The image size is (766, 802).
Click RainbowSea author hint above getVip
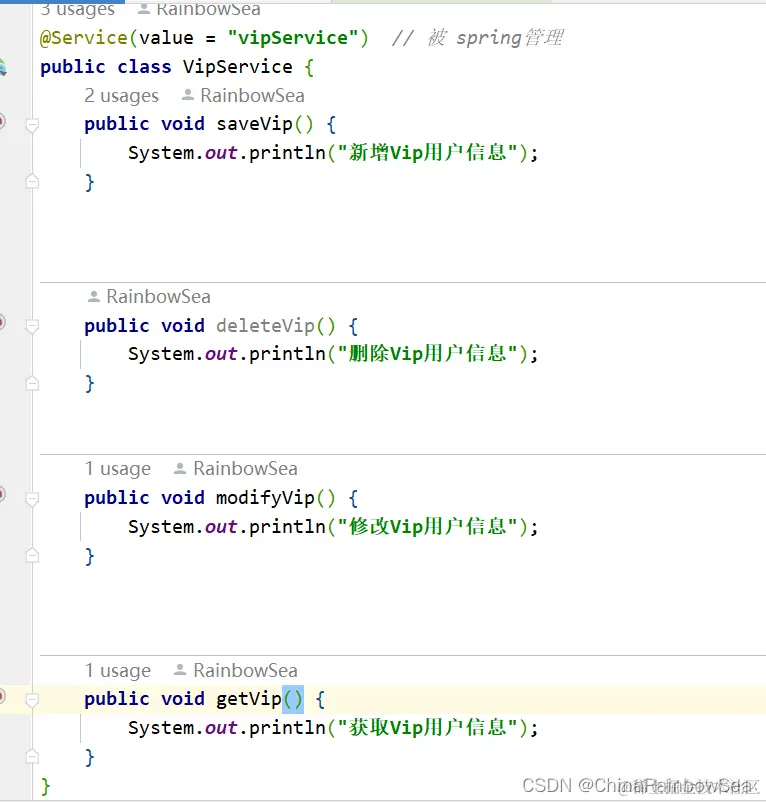click(x=245, y=670)
